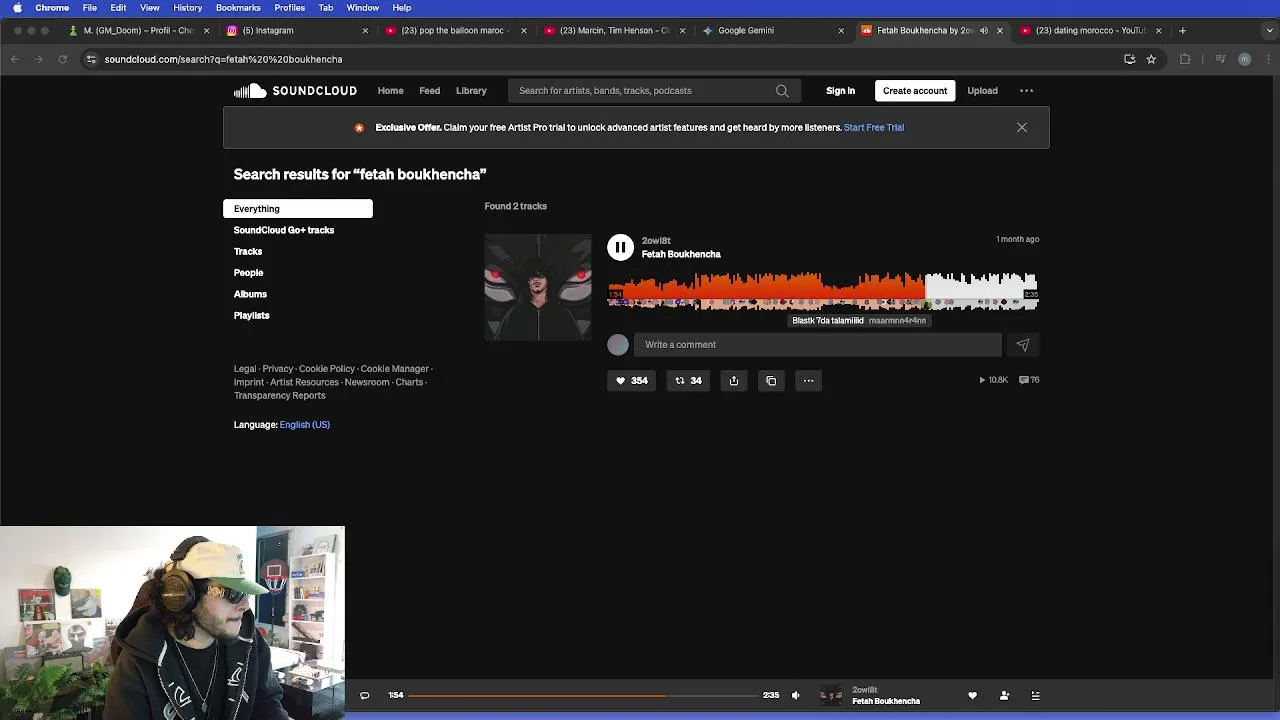Open the Transparency Reports link
The width and height of the screenshot is (1280, 720).
[279, 396]
